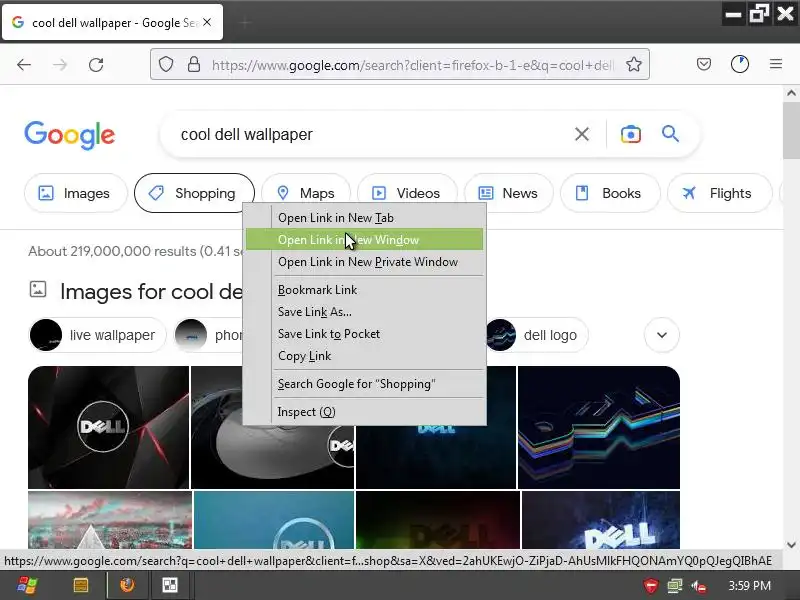Choose Inspect (Q) menu entry
The width and height of the screenshot is (800, 600).
point(364,412)
